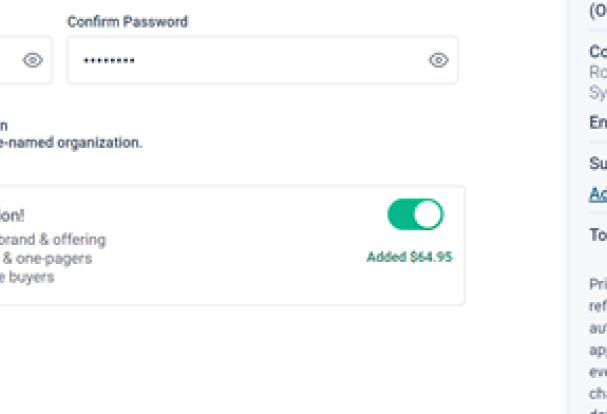Show the Confirm Password field's hidden text

coord(438,60)
